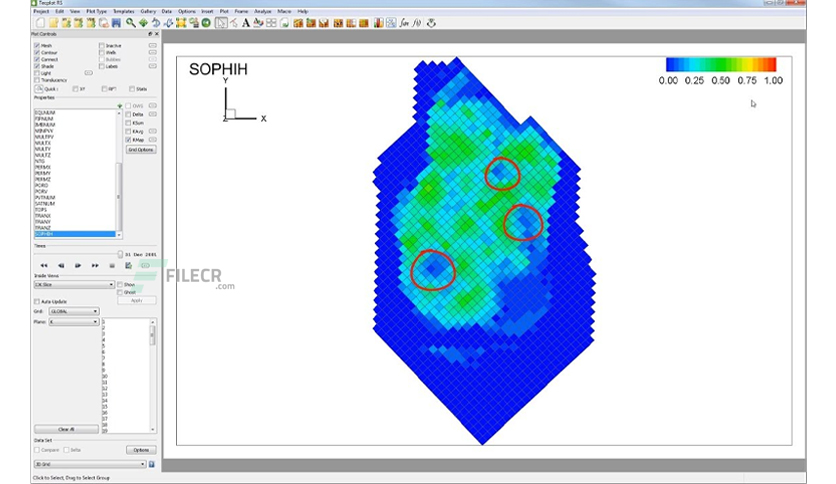Open details button next to RMap
This screenshot has width=836, height=484.
click(152, 140)
